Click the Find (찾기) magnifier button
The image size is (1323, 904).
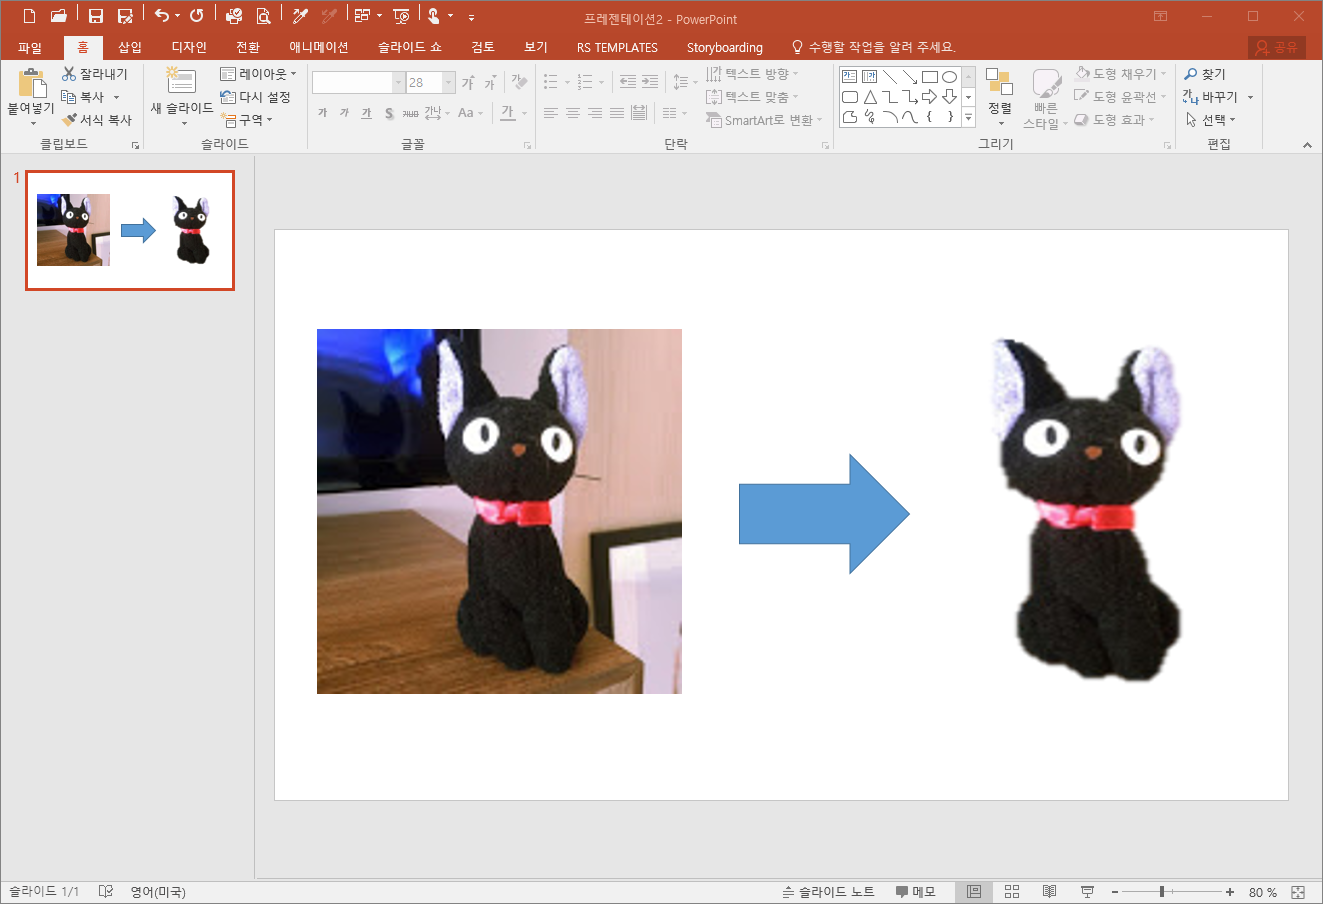coord(1205,74)
